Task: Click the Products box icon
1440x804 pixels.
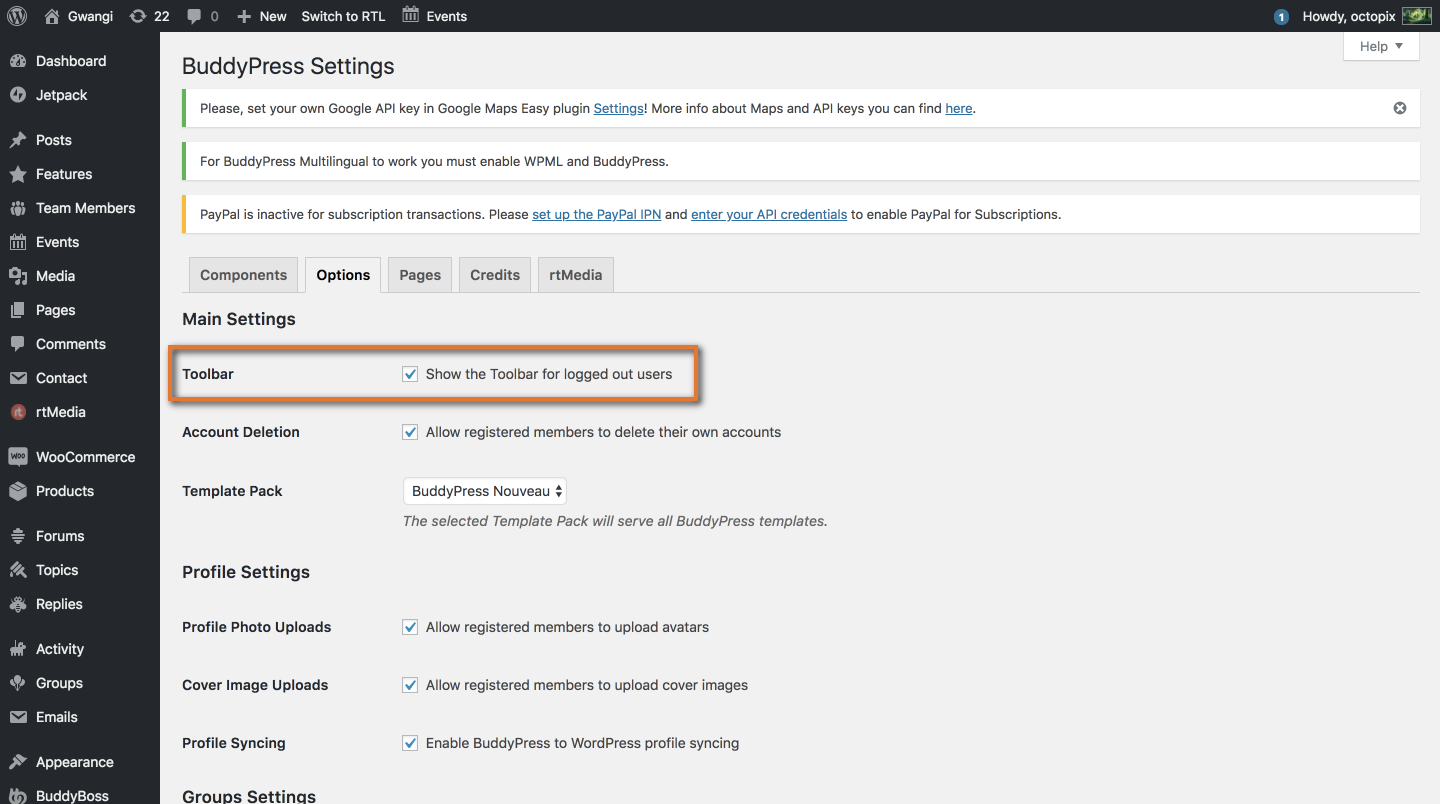Action: (x=18, y=491)
